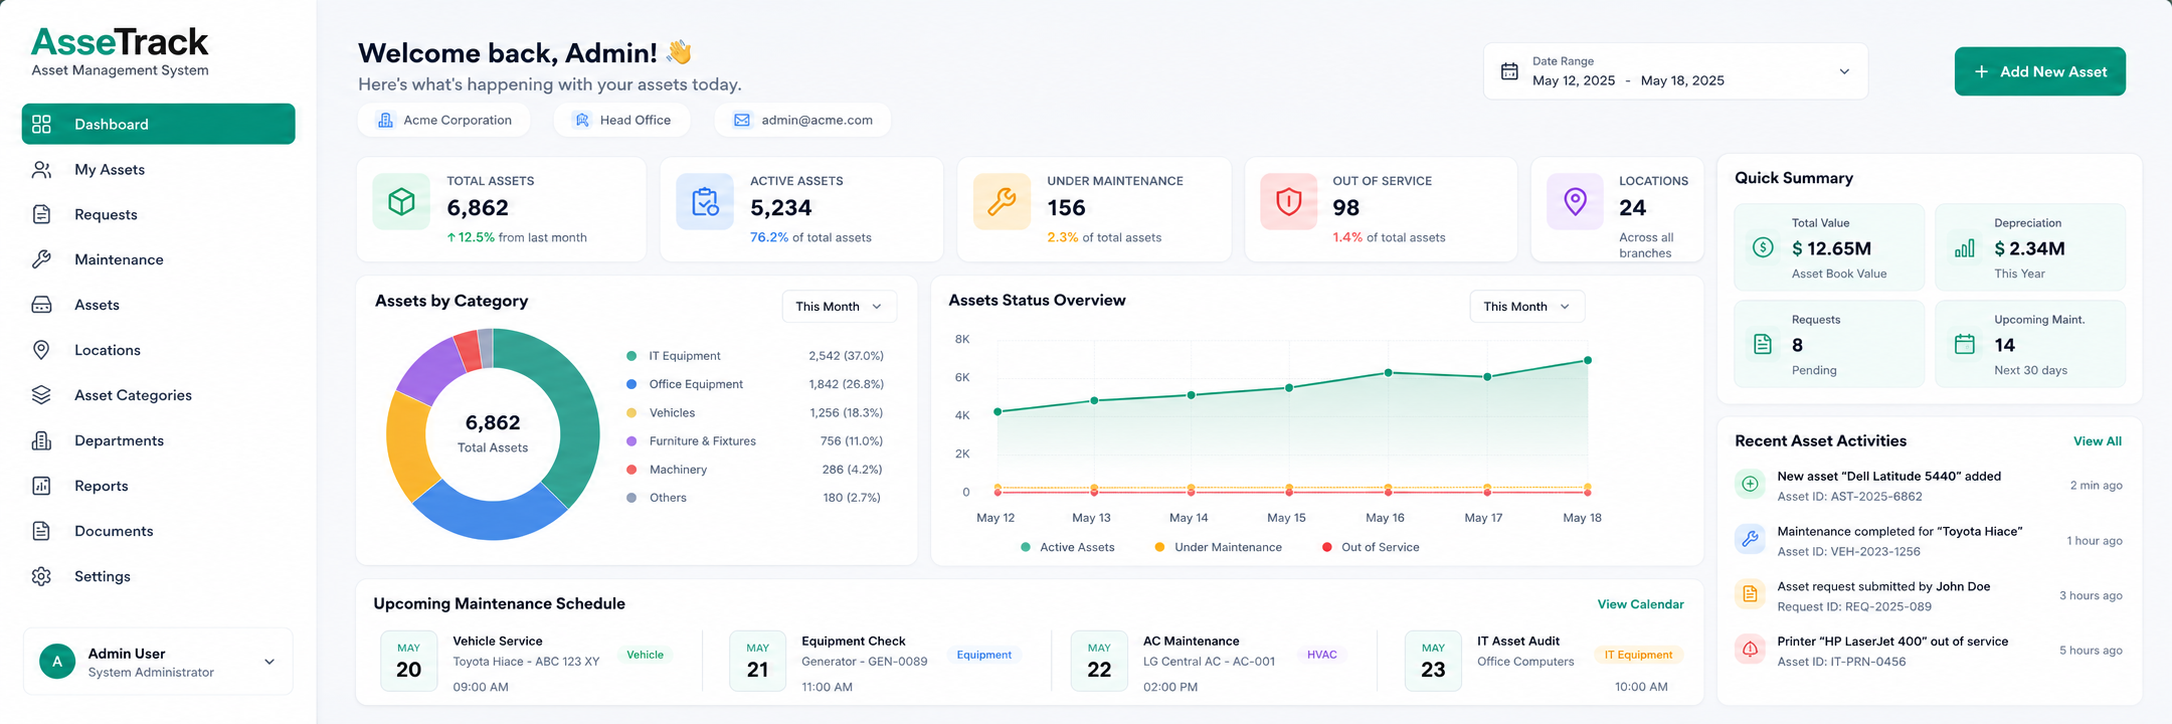Click the Documents file icon in sidebar

click(x=41, y=531)
